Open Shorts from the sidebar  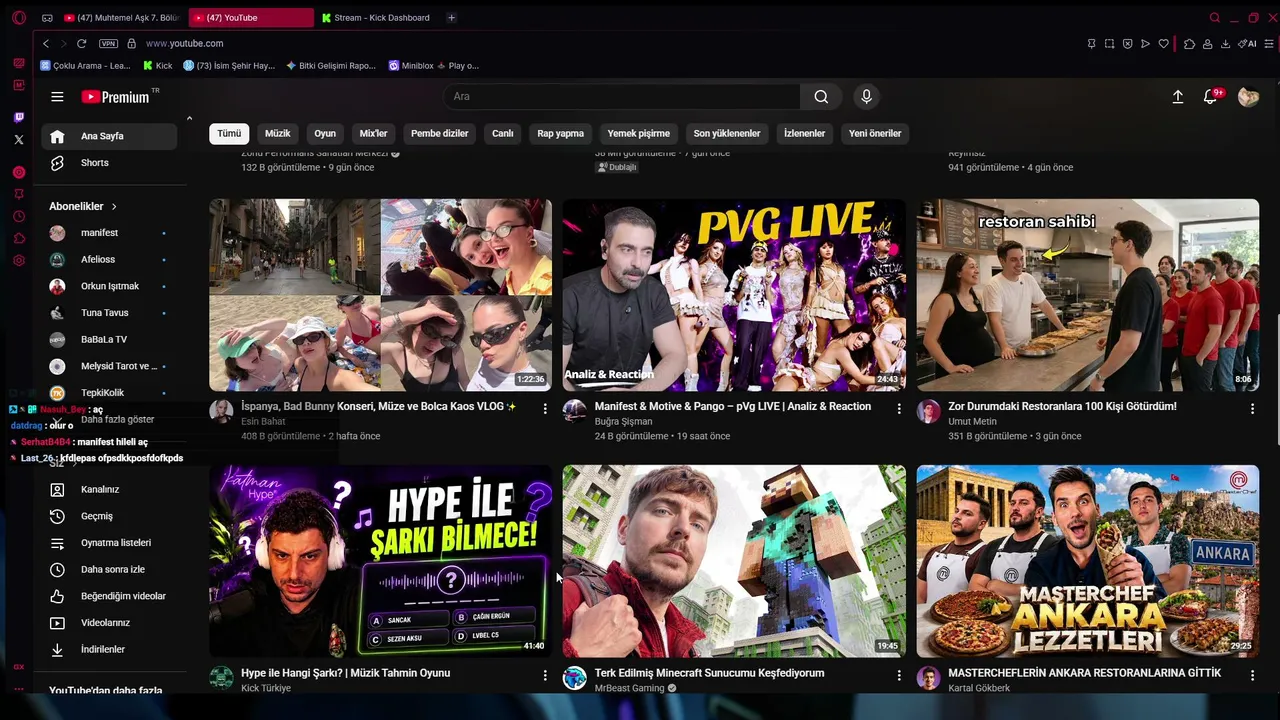[x=109, y=163]
